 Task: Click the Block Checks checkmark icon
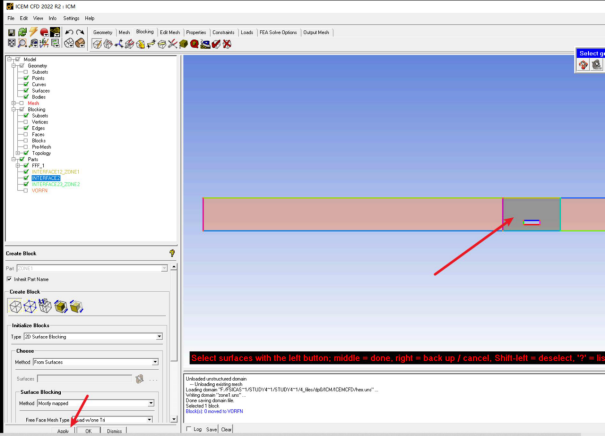[x=216, y=44]
